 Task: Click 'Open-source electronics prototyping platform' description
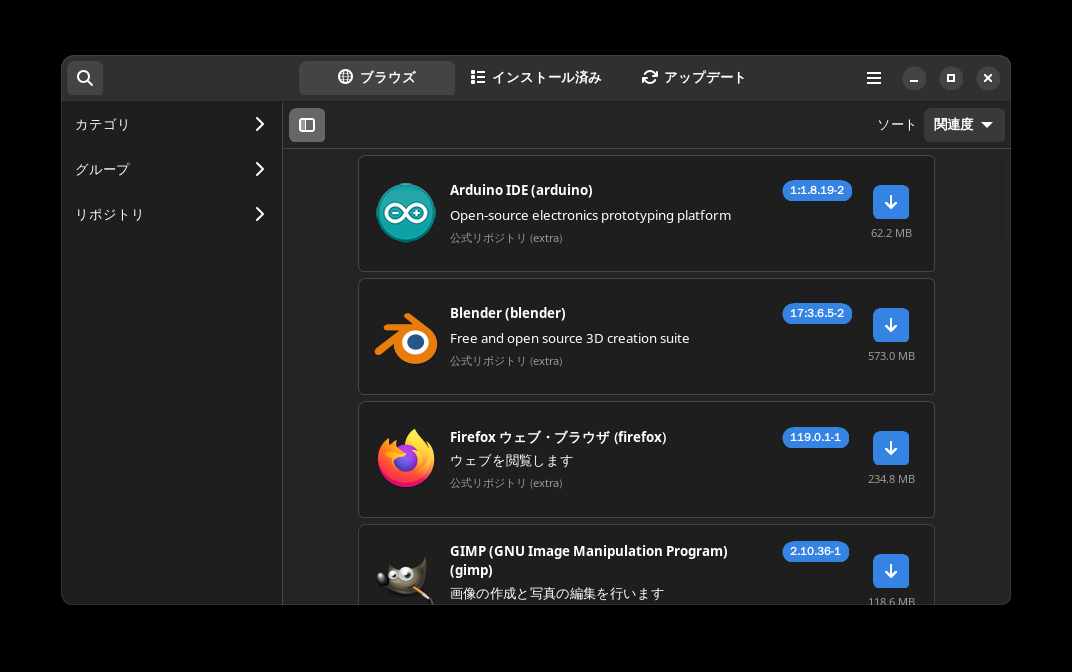click(591, 215)
